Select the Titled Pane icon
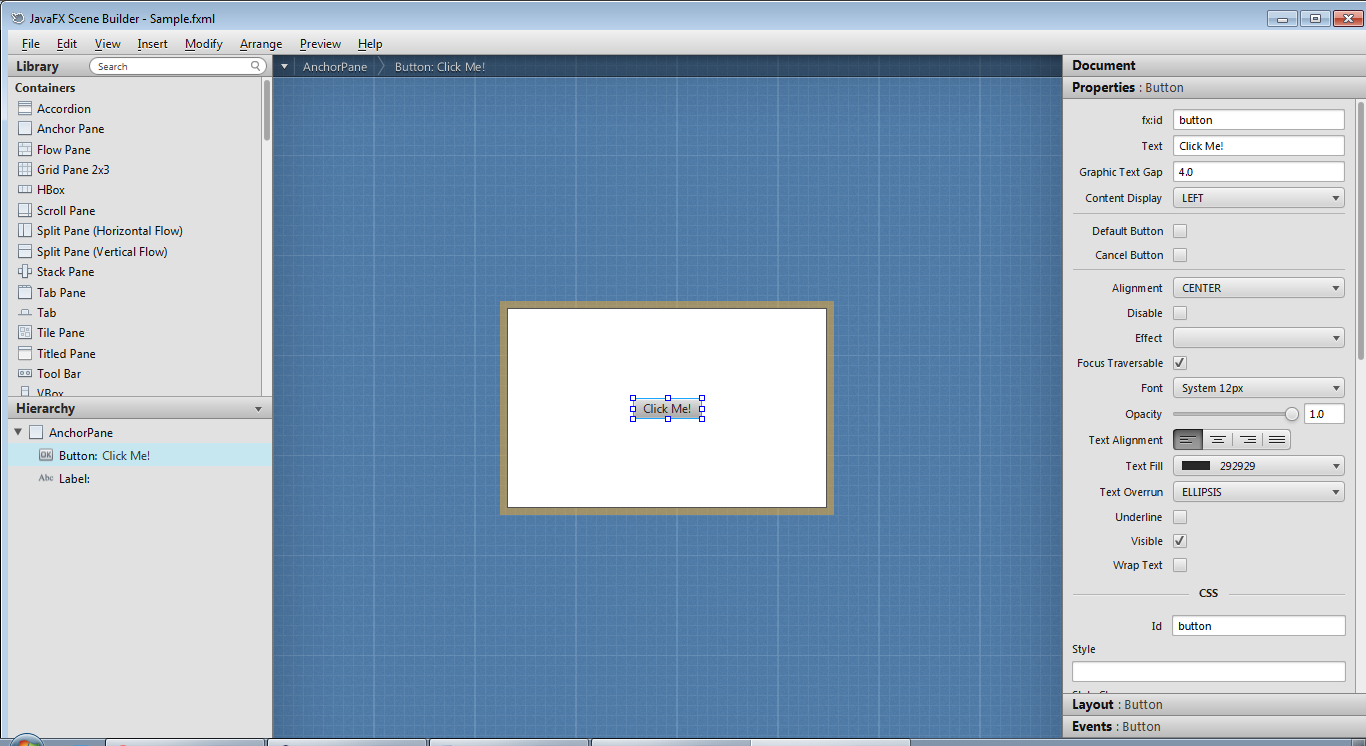The height and width of the screenshot is (746, 1366). pos(25,353)
